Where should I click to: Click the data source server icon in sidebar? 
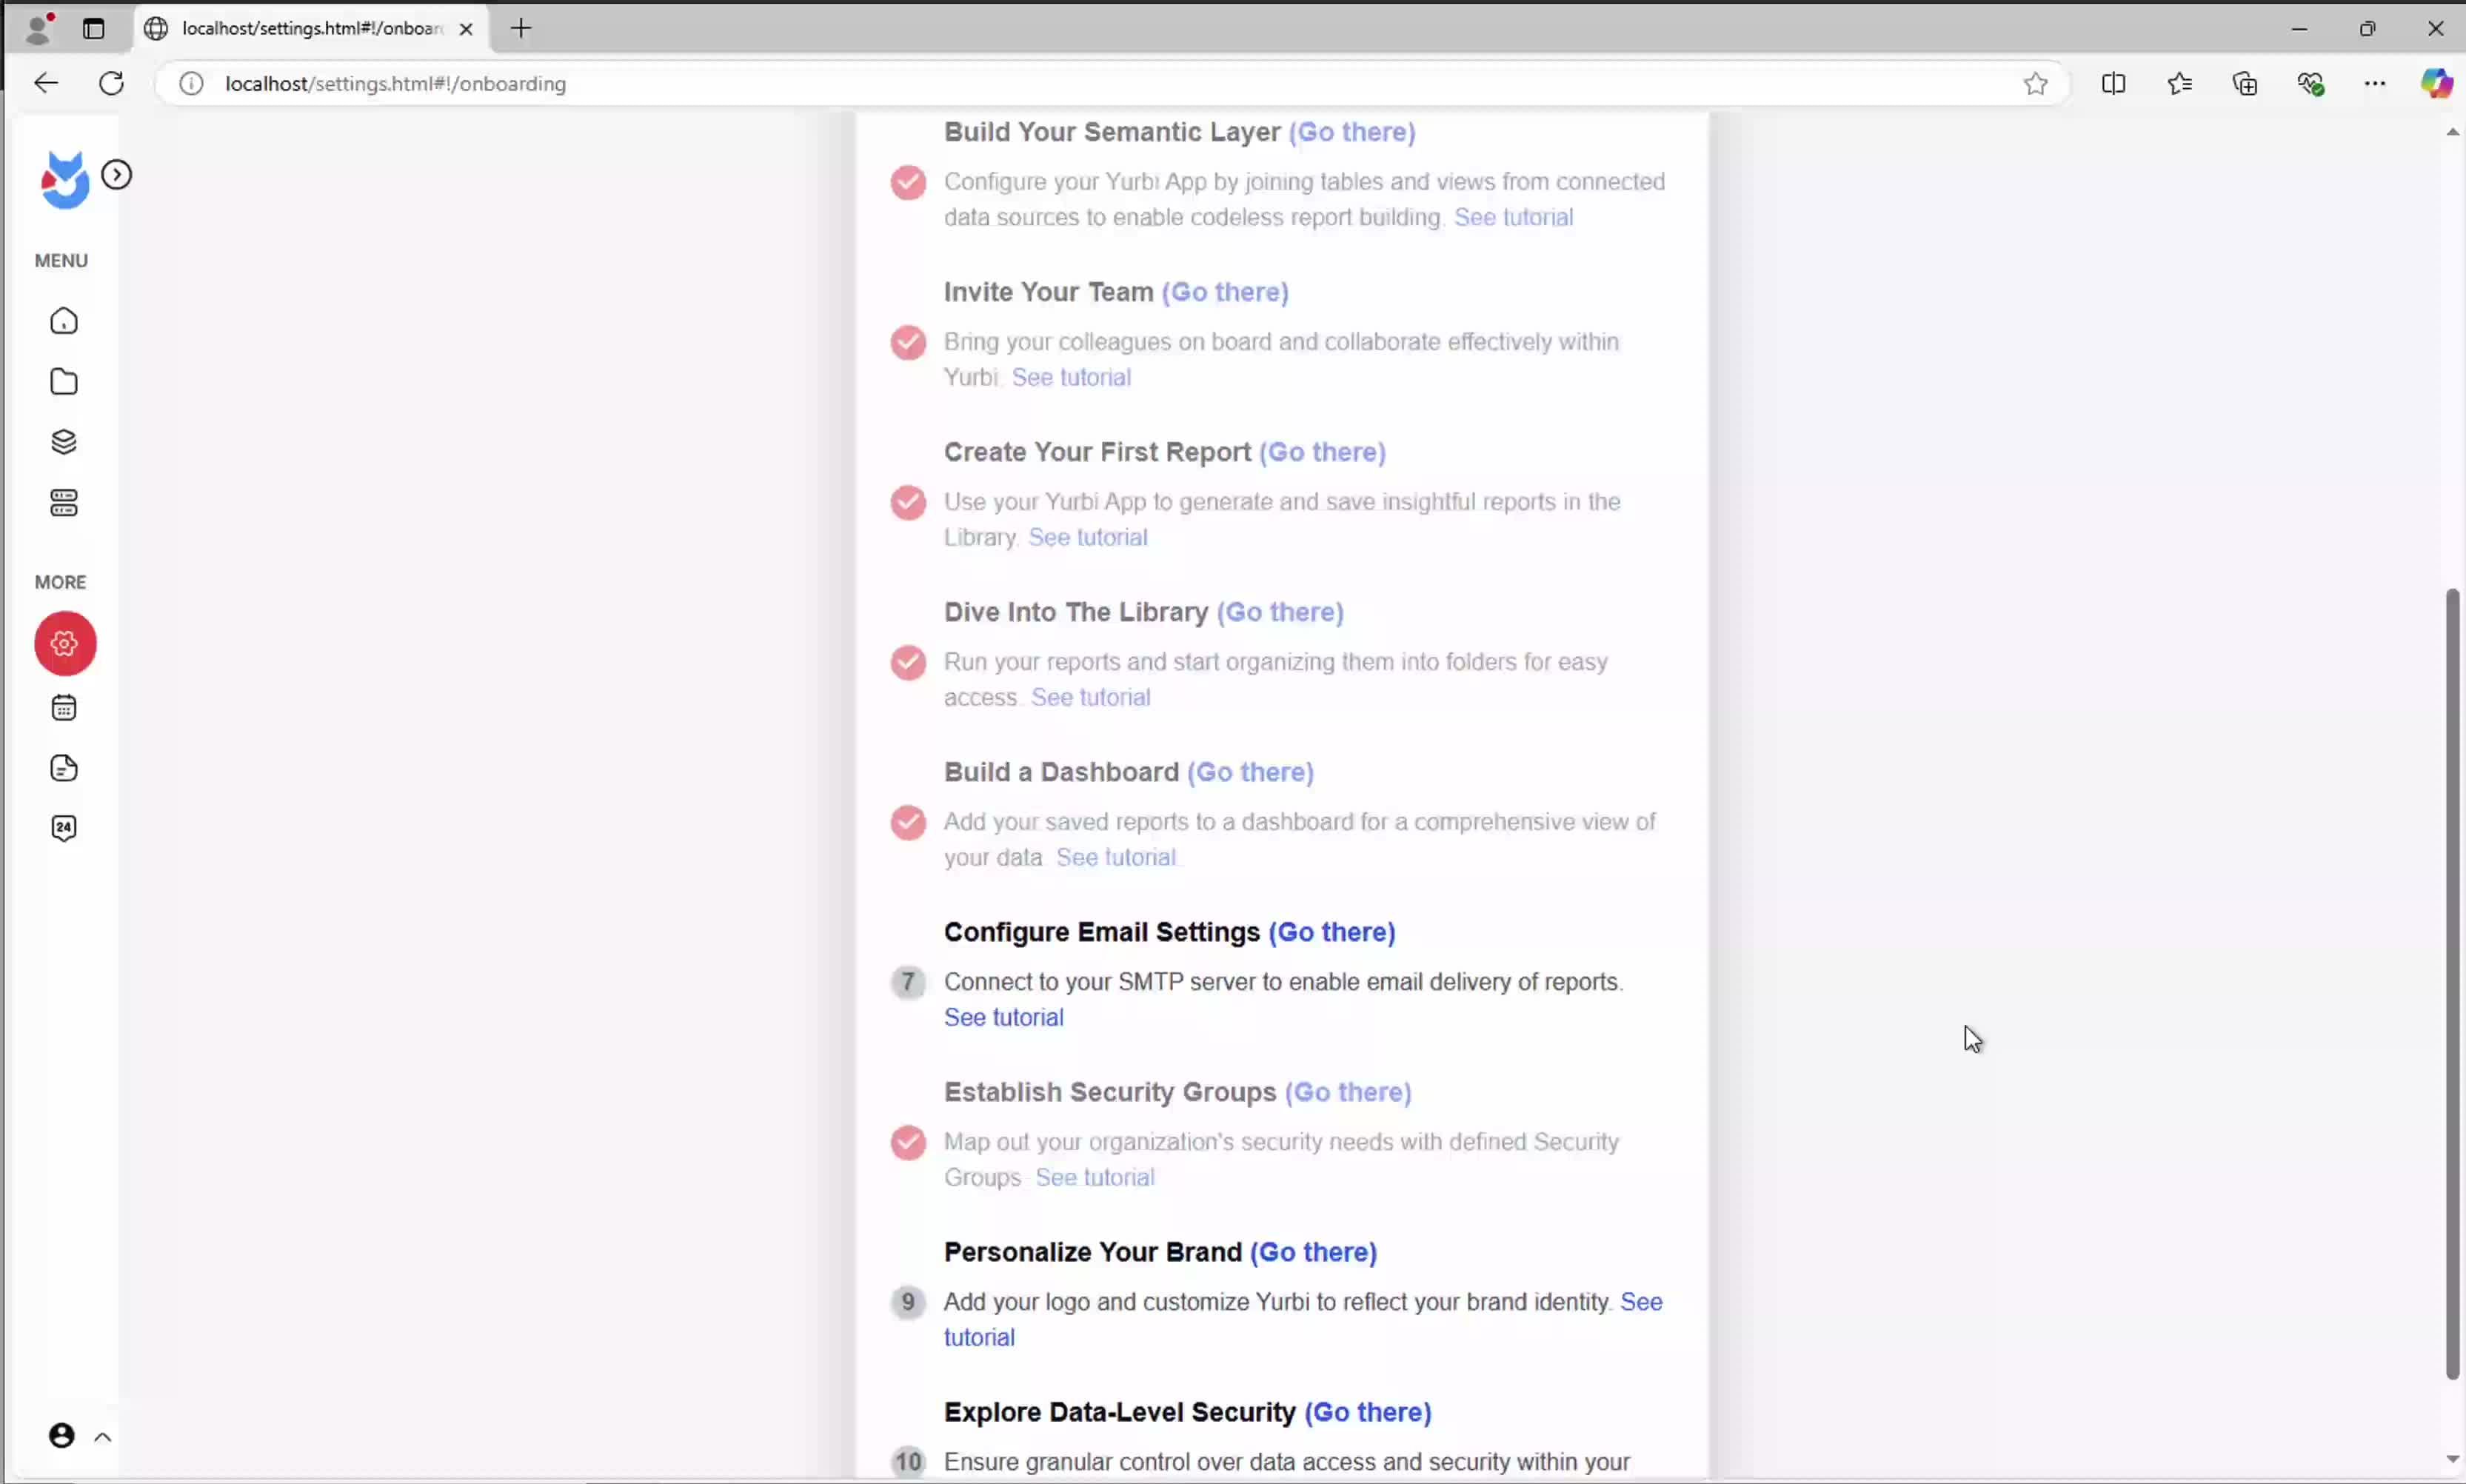pyautogui.click(x=64, y=503)
